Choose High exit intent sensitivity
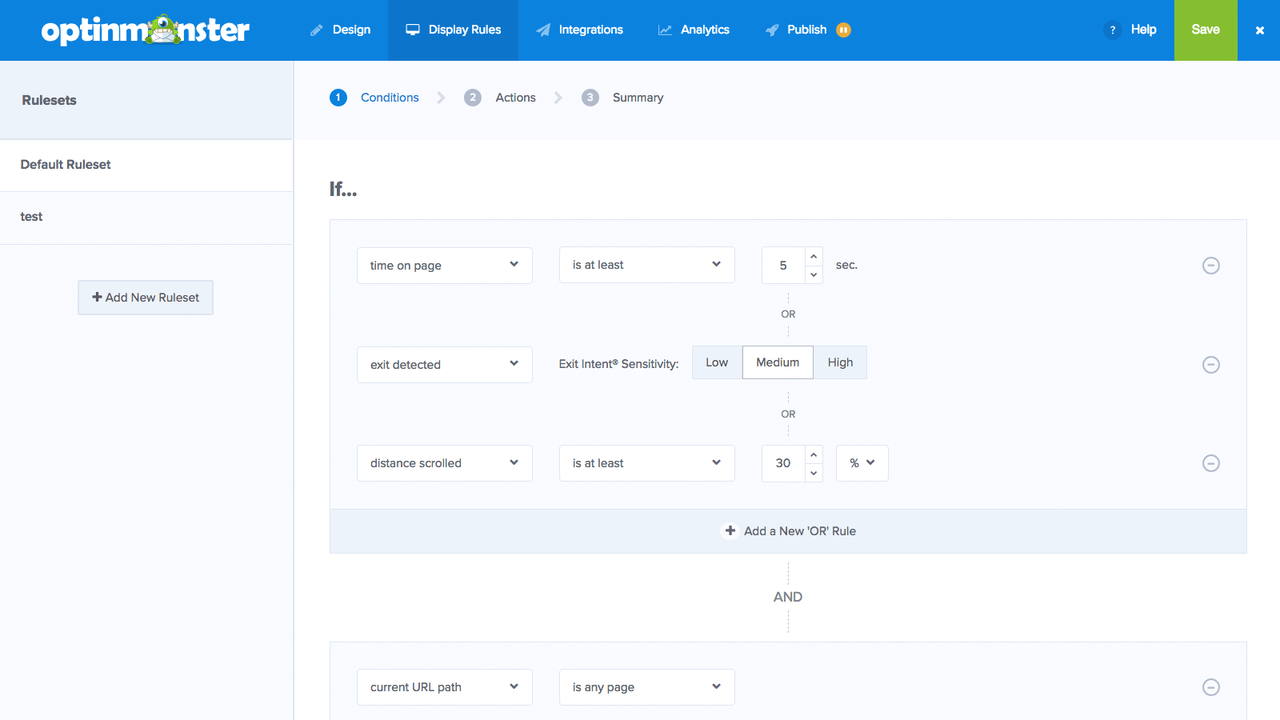The height and width of the screenshot is (720, 1280). click(x=840, y=363)
